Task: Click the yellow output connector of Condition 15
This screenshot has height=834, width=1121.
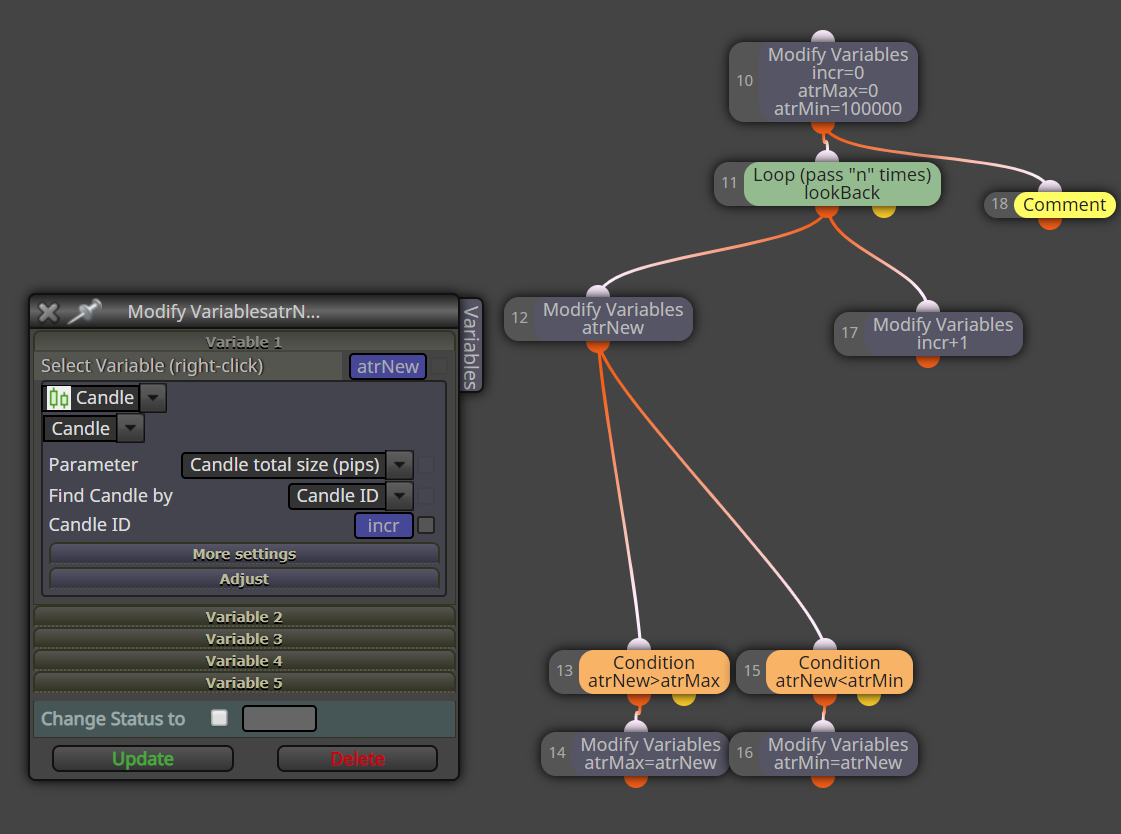Action: 869,698
